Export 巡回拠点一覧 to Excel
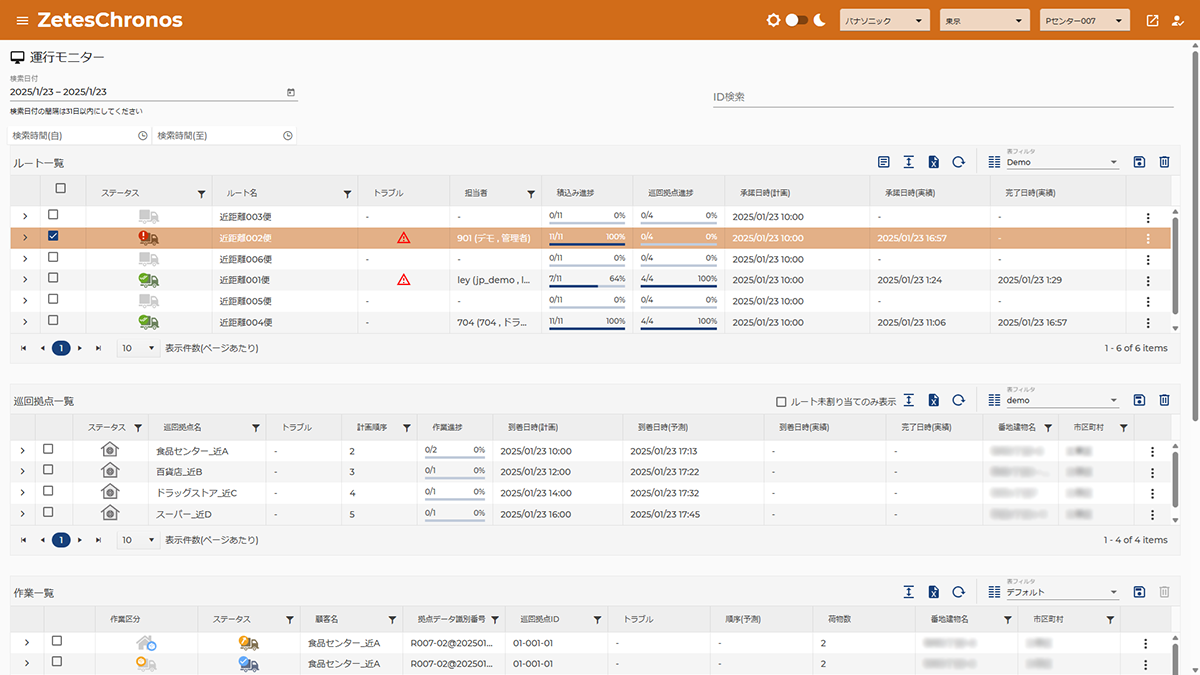 933,400
